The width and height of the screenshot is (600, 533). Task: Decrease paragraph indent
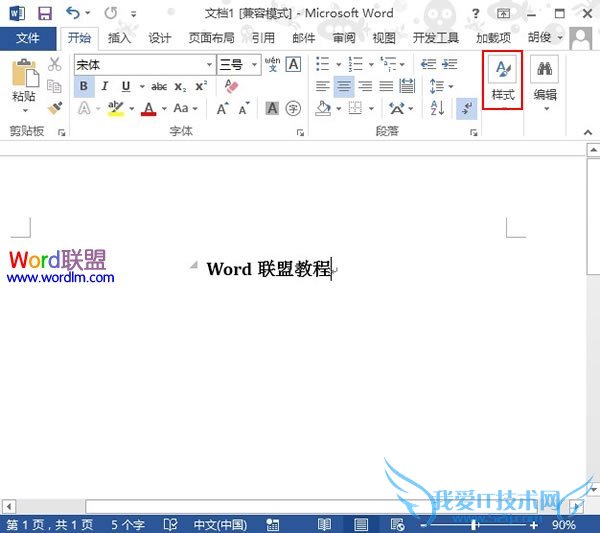tap(428, 64)
